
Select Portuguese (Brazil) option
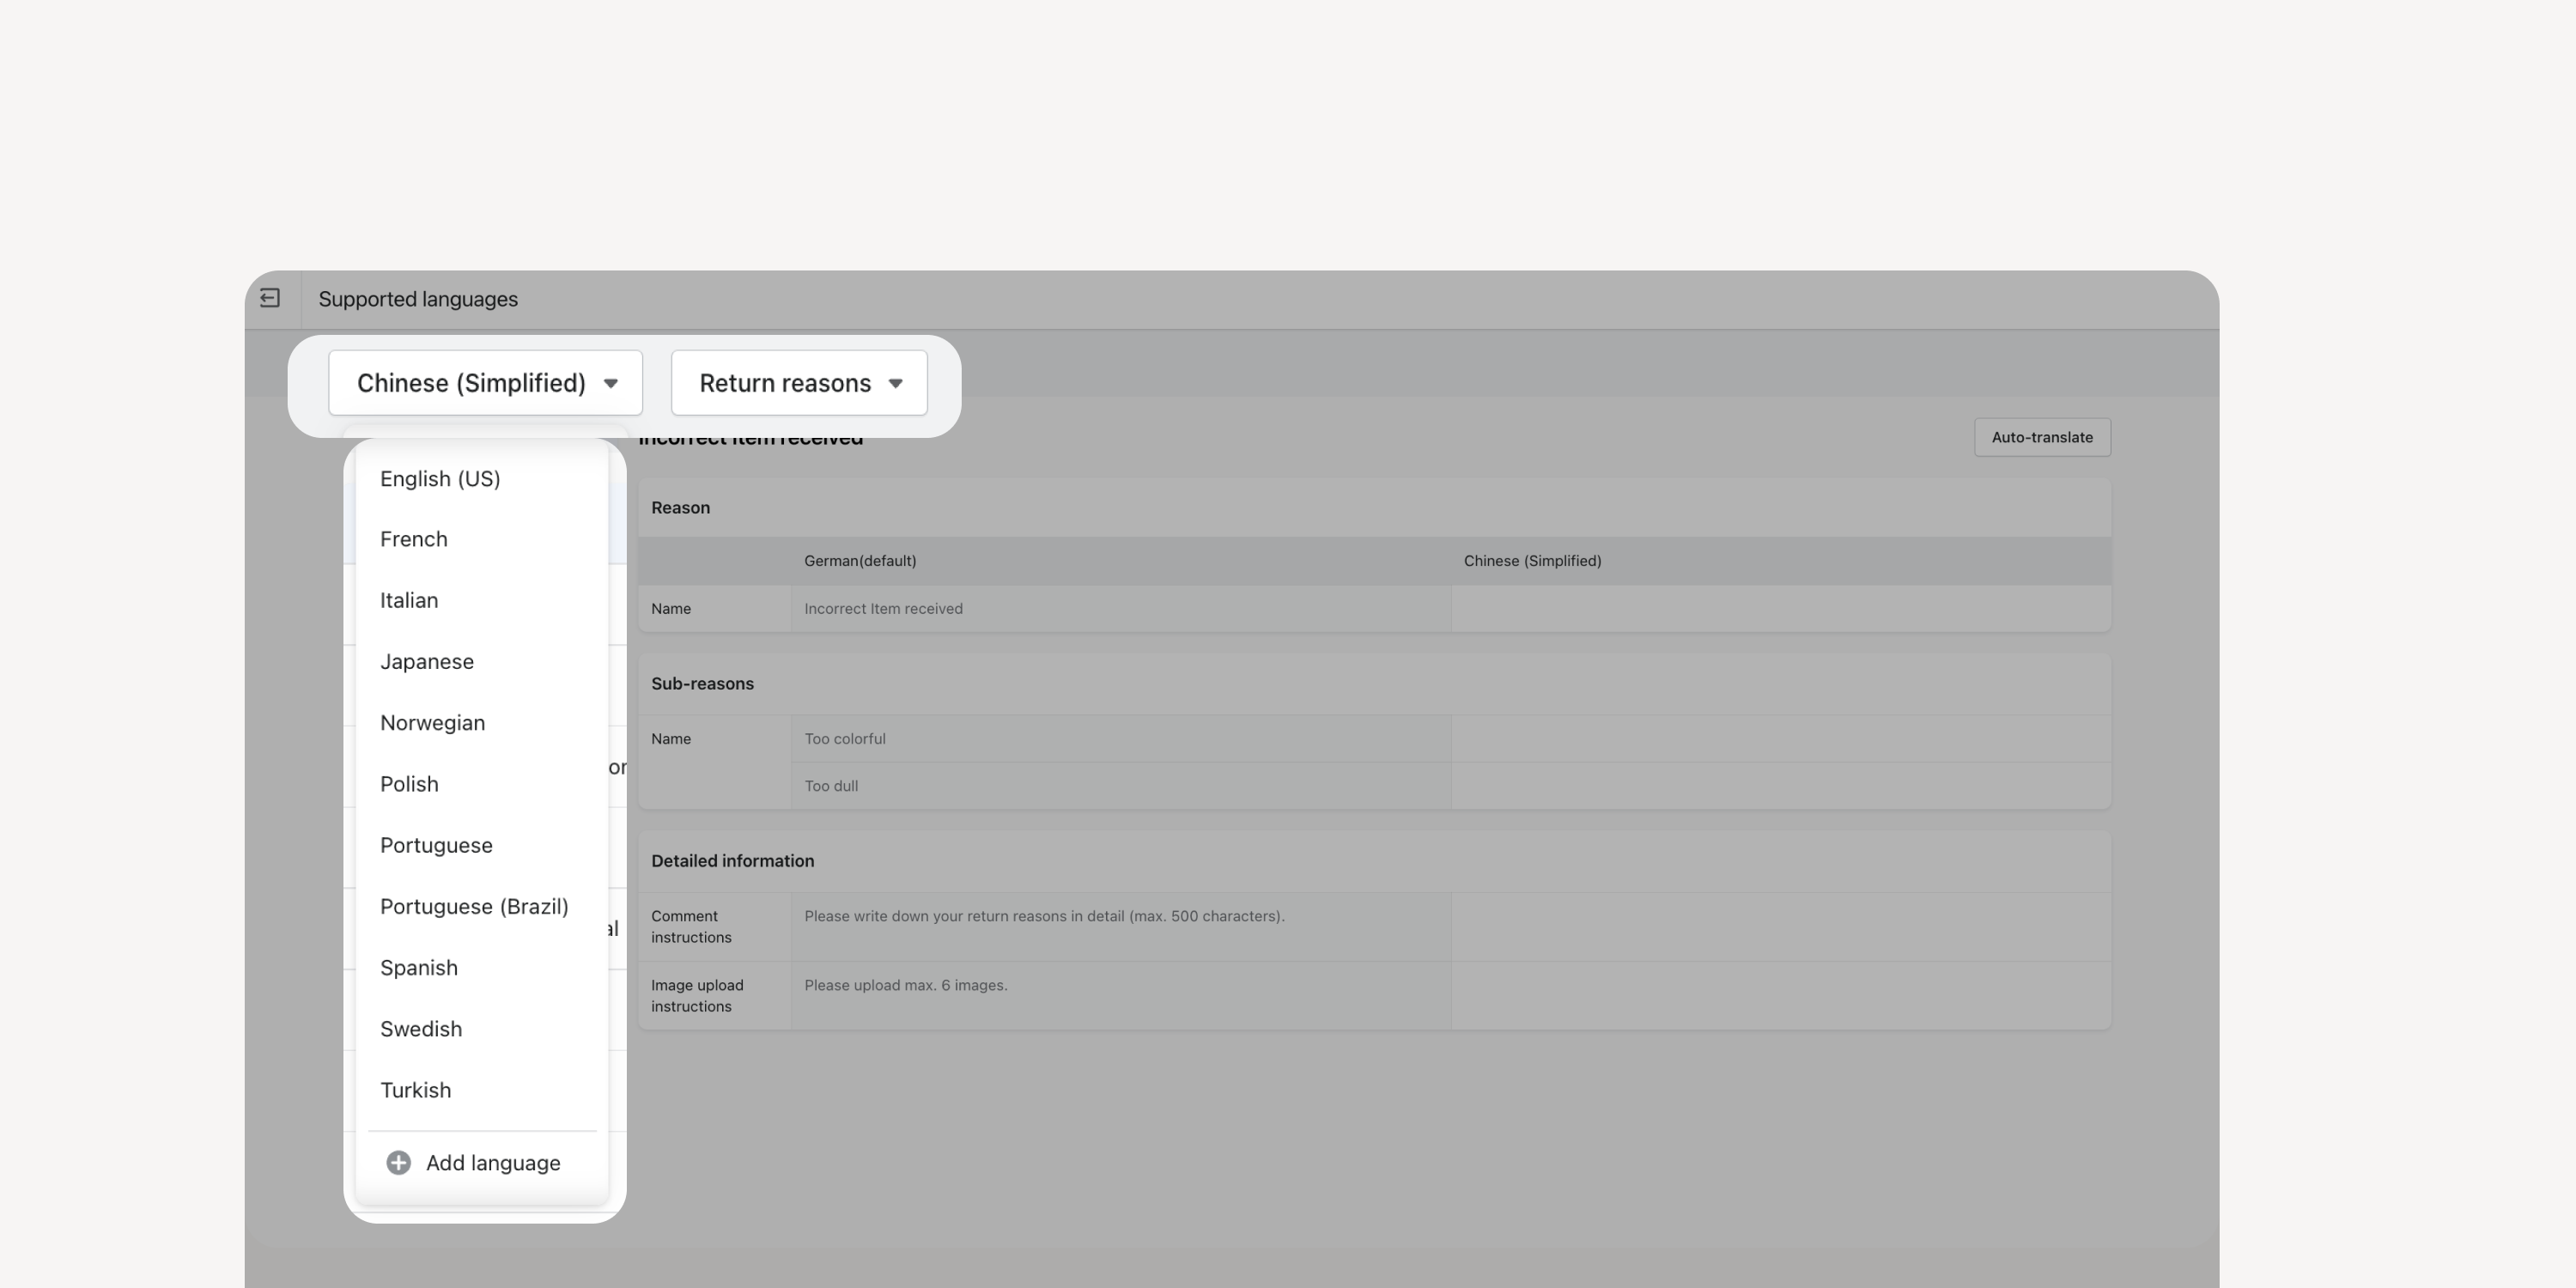point(482,907)
